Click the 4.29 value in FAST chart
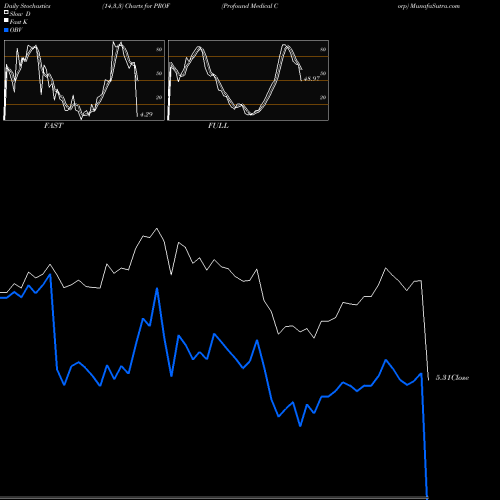The width and height of the screenshot is (500, 500). coord(146,115)
